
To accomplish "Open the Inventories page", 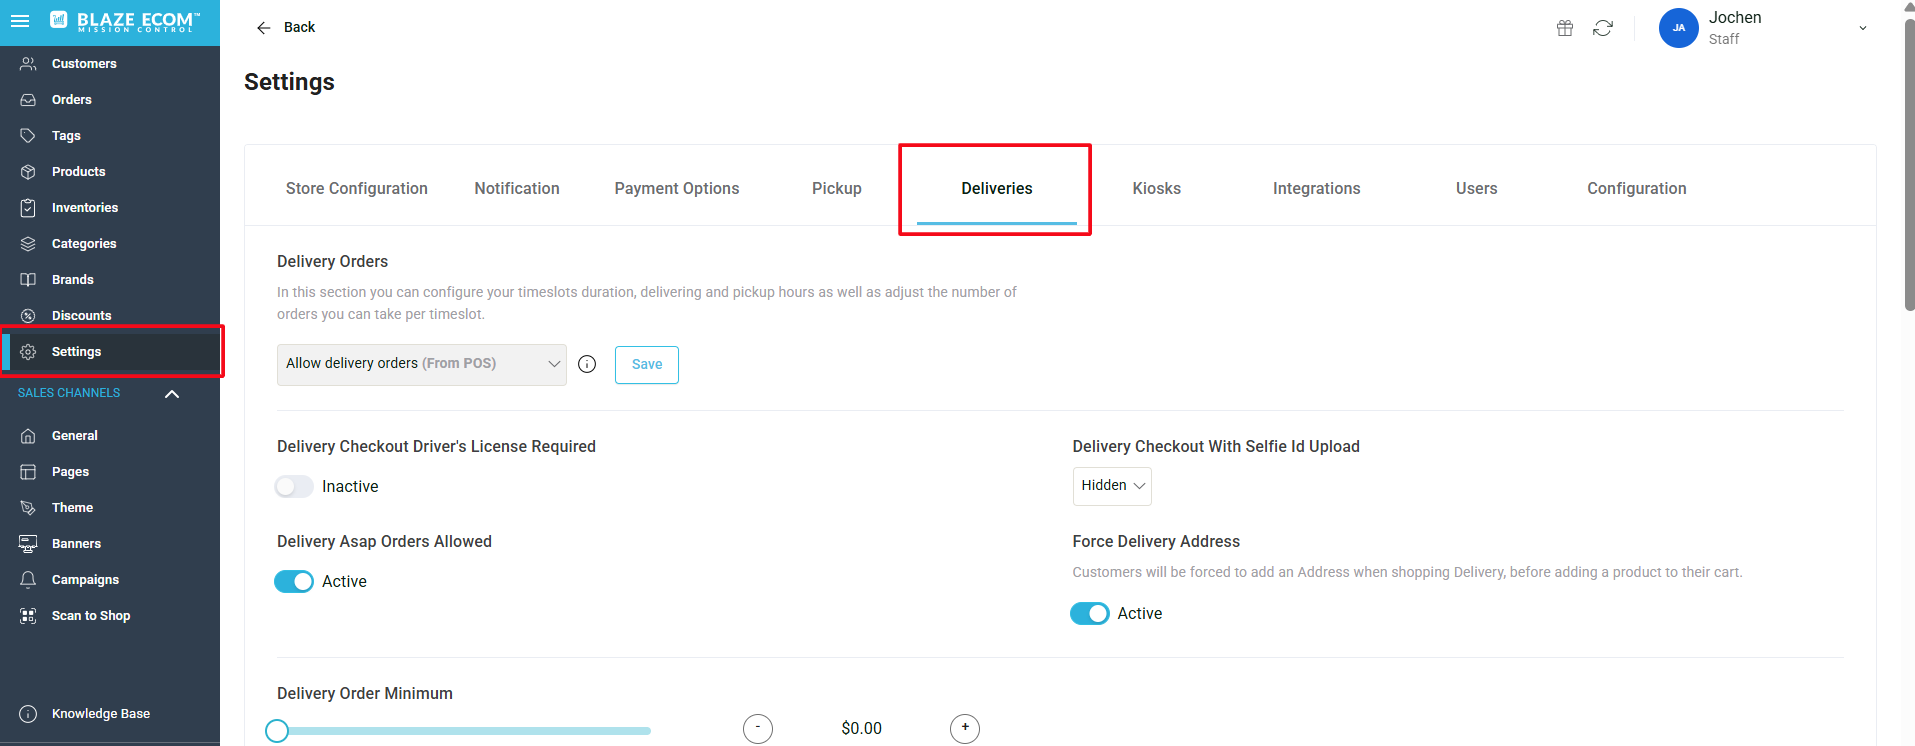I will [x=85, y=207].
